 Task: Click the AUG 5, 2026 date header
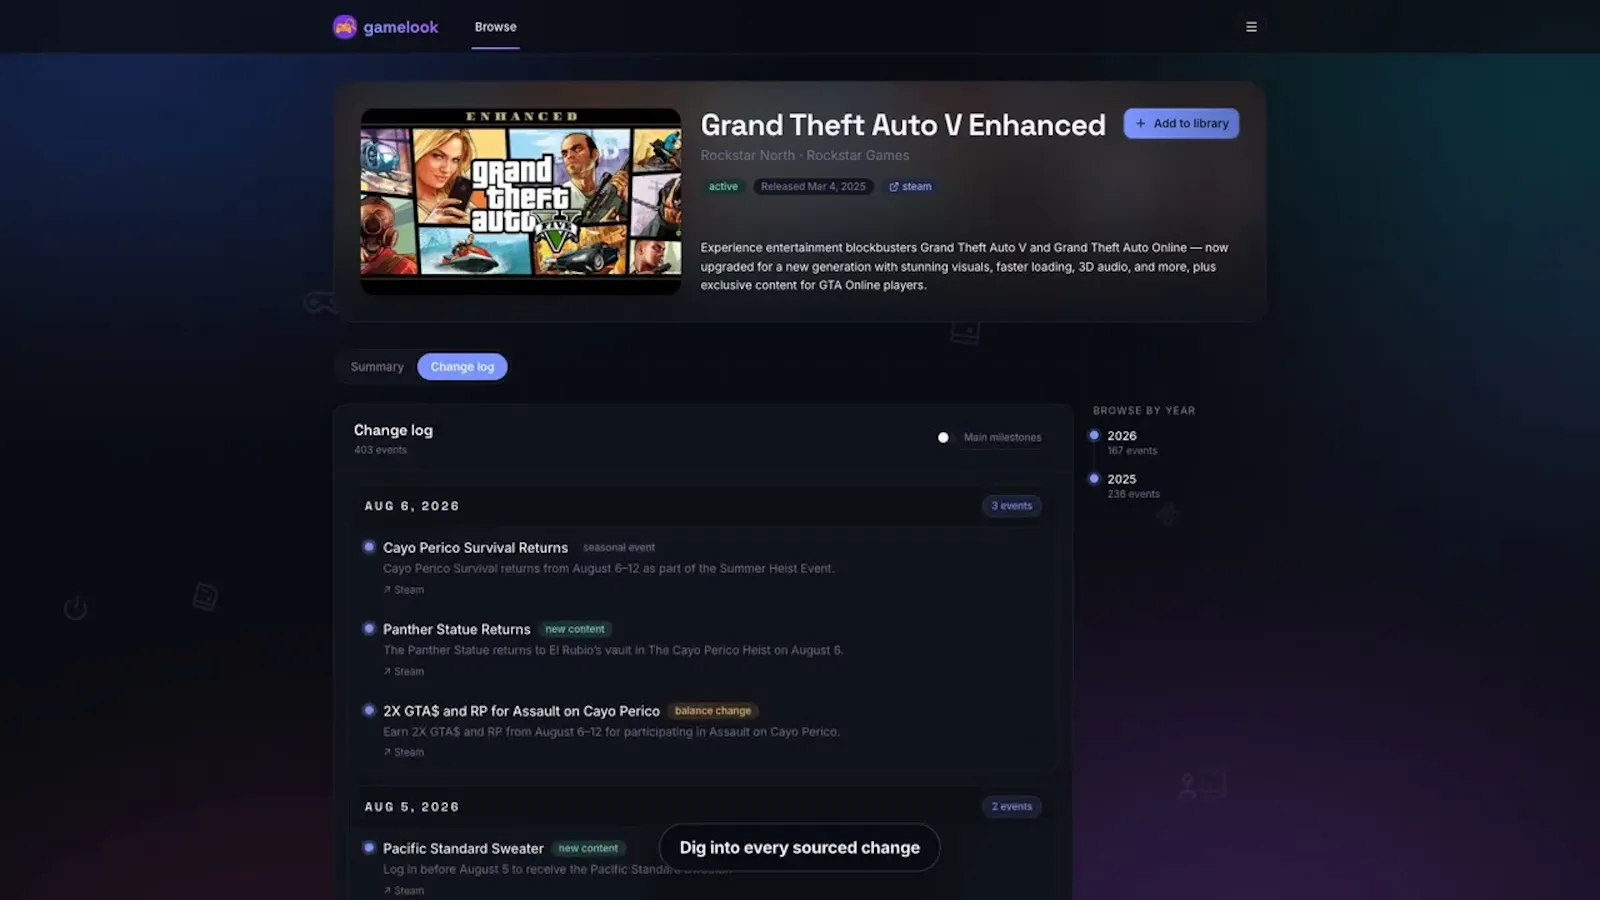click(x=412, y=807)
